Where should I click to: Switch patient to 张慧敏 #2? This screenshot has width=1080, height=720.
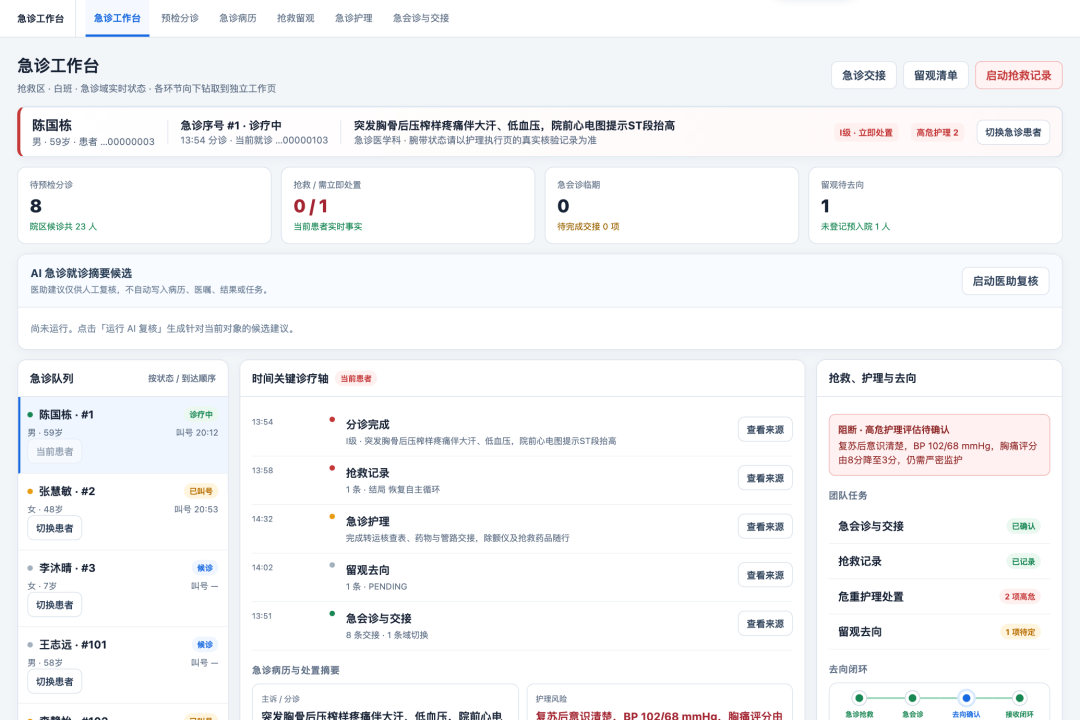(54, 528)
